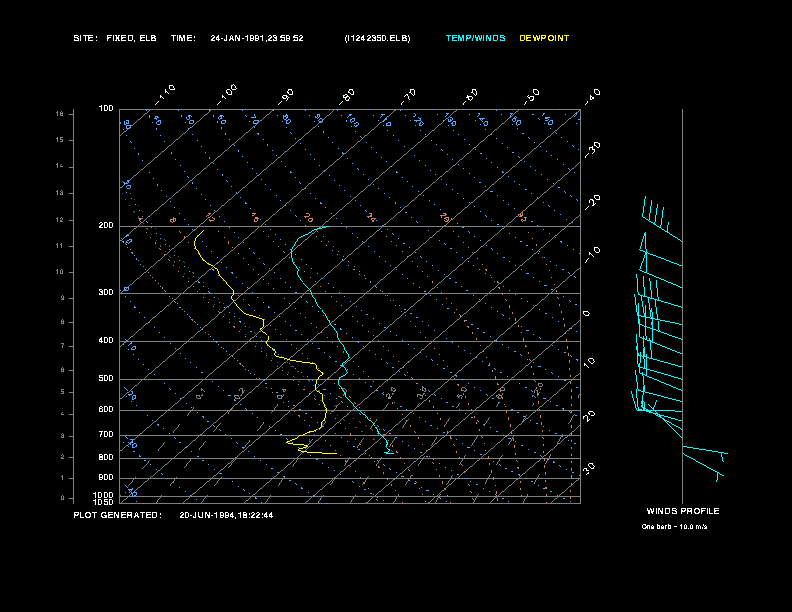This screenshot has width=792, height=612.
Task: Click the -70 temperature axis label
Action: (408, 97)
